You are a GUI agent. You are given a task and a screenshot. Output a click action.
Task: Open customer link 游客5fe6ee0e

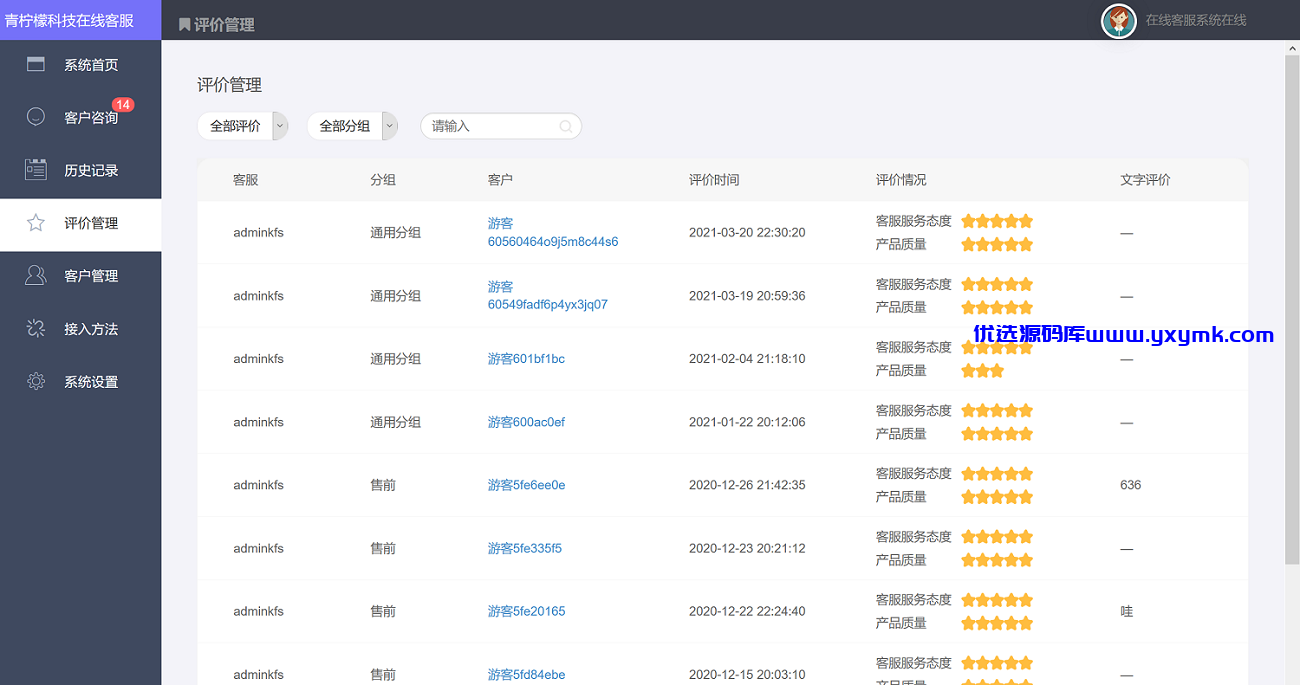[526, 485]
